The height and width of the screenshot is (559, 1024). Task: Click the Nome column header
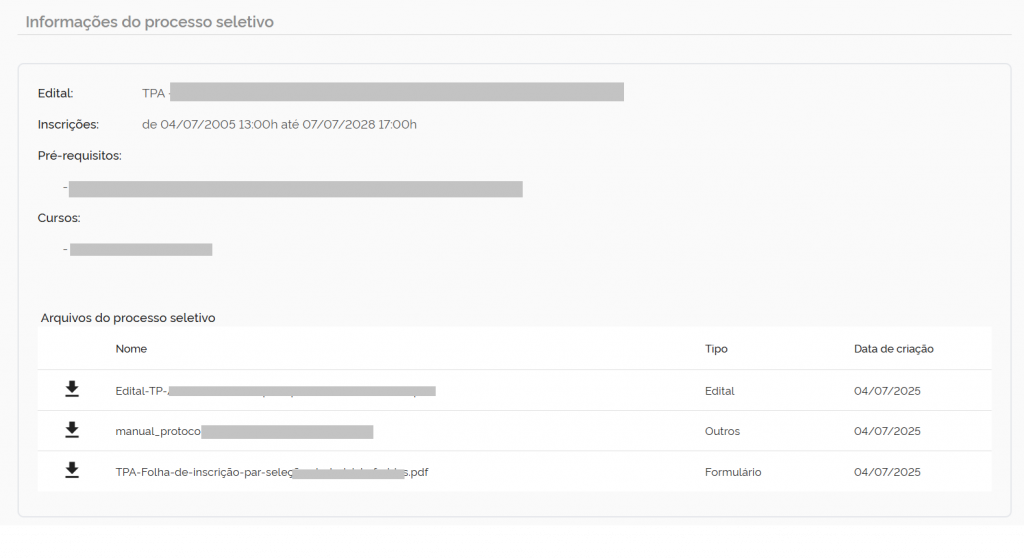[131, 349]
